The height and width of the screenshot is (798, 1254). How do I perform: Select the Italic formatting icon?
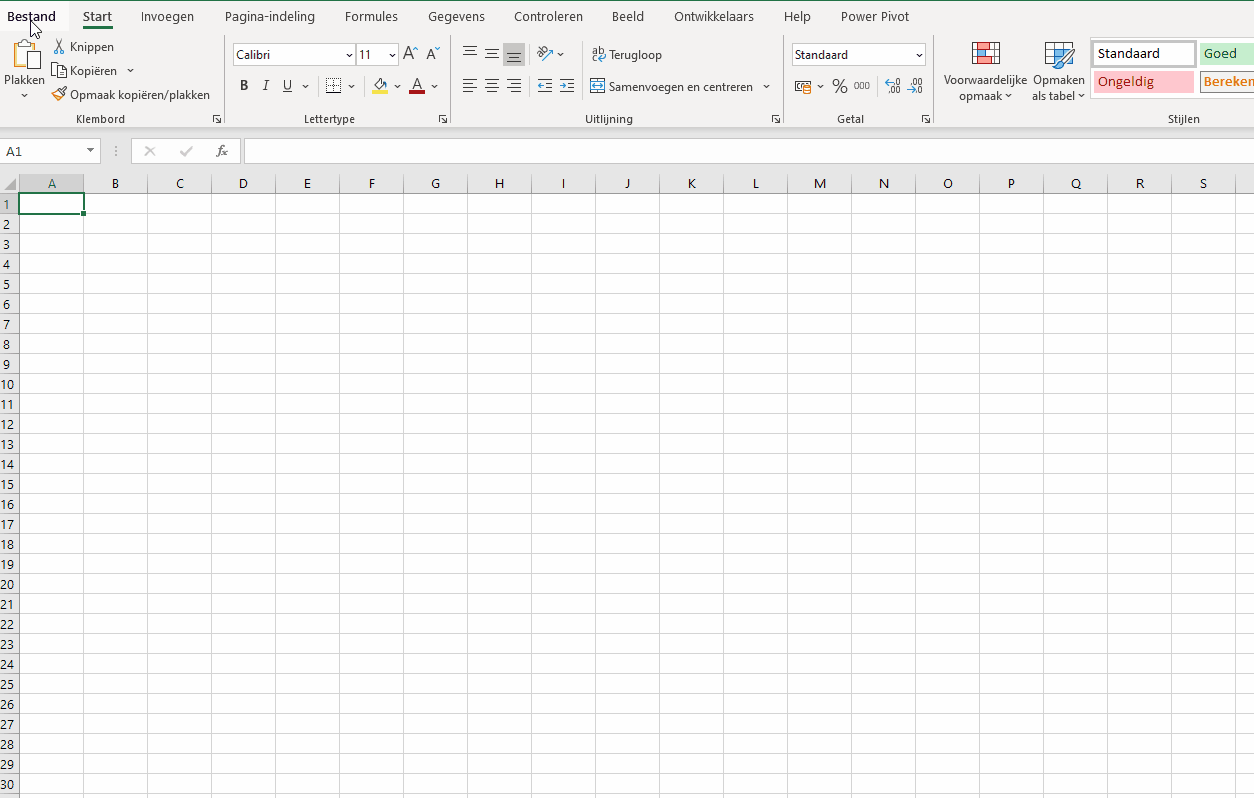(x=265, y=86)
